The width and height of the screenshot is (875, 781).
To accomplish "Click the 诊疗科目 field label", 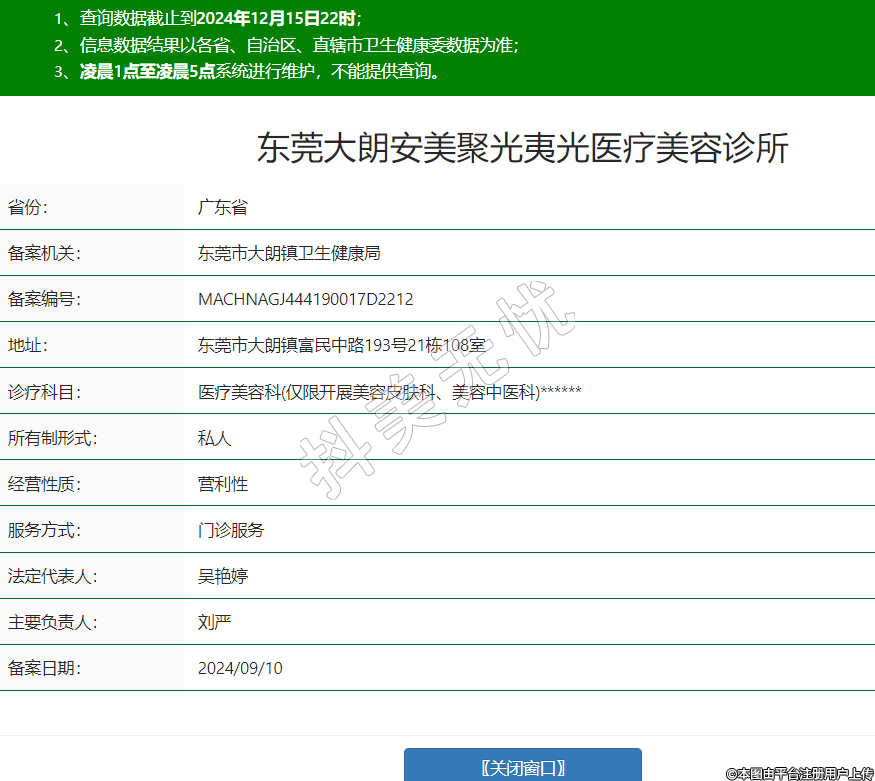I will 44,392.
